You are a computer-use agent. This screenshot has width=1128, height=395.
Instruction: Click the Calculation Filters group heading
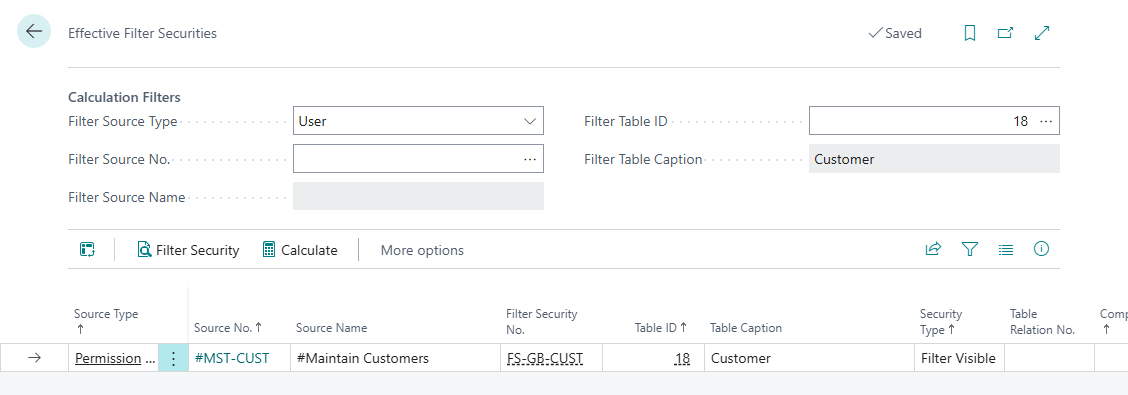[124, 96]
